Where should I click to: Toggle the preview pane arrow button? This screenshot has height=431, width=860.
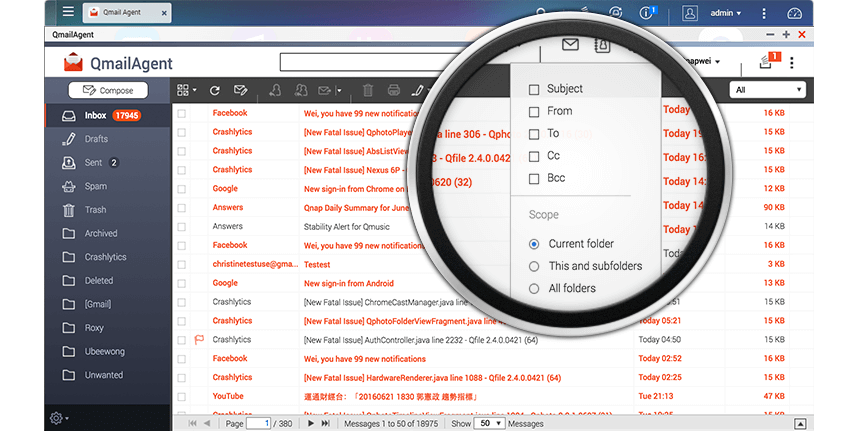tap(800, 424)
